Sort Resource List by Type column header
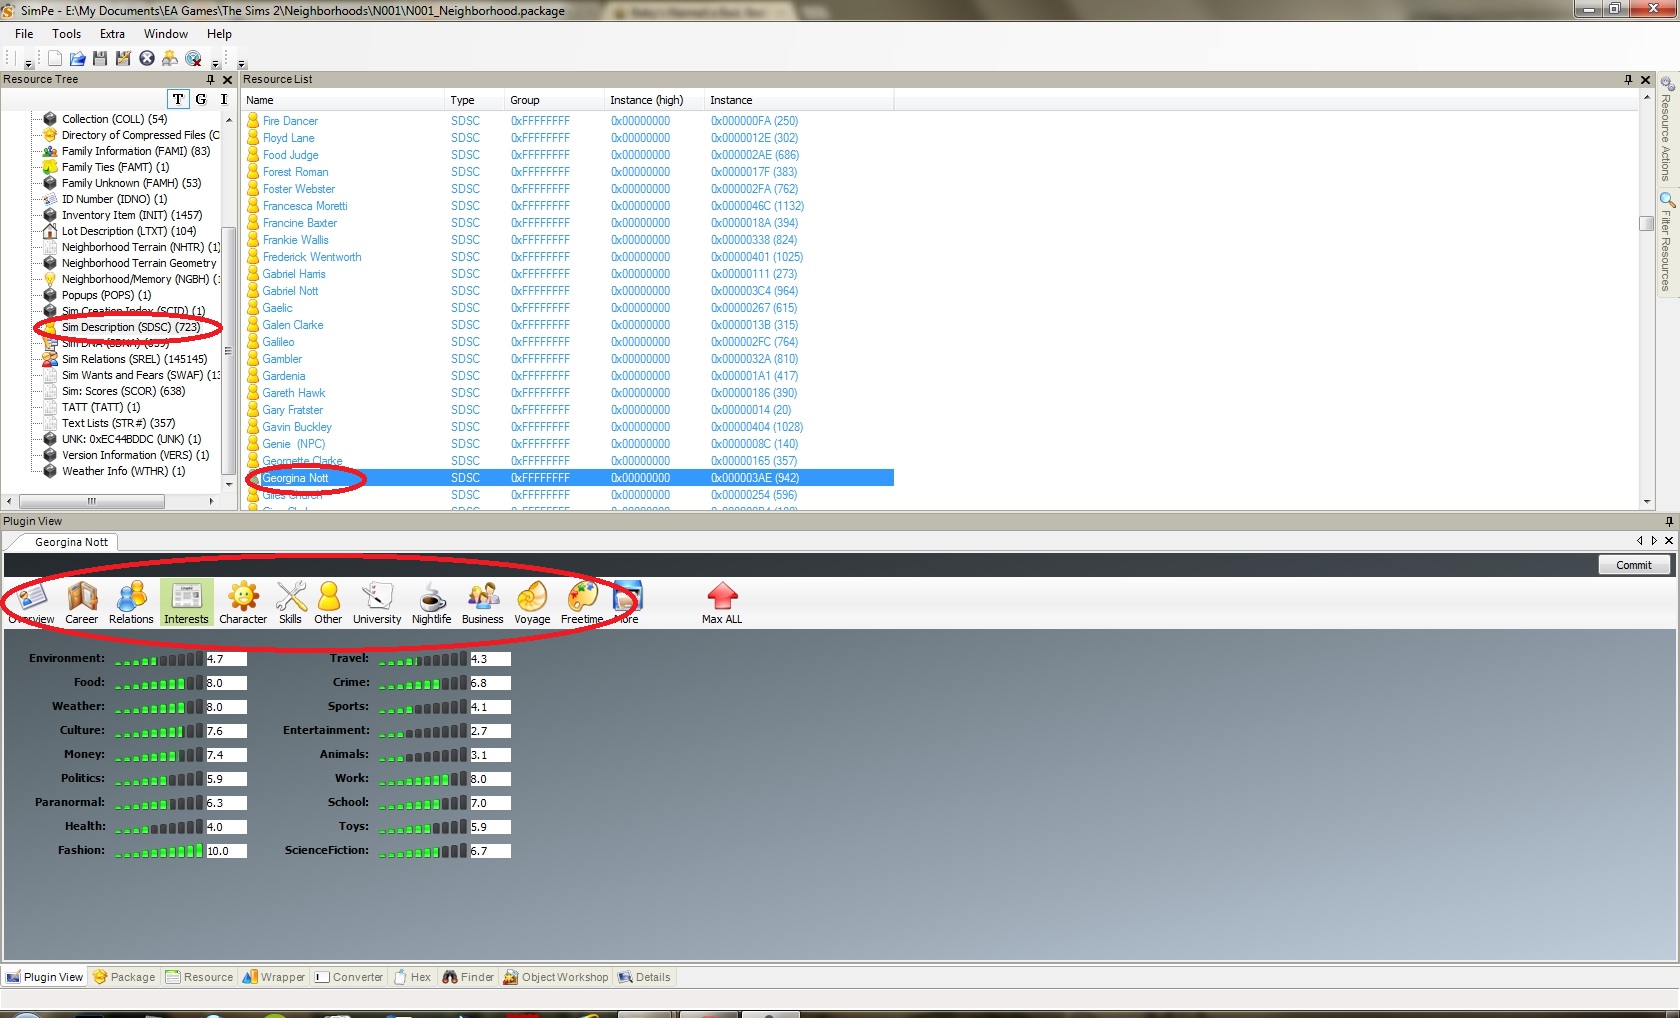Image resolution: width=1680 pixels, height=1018 pixels. tap(475, 100)
